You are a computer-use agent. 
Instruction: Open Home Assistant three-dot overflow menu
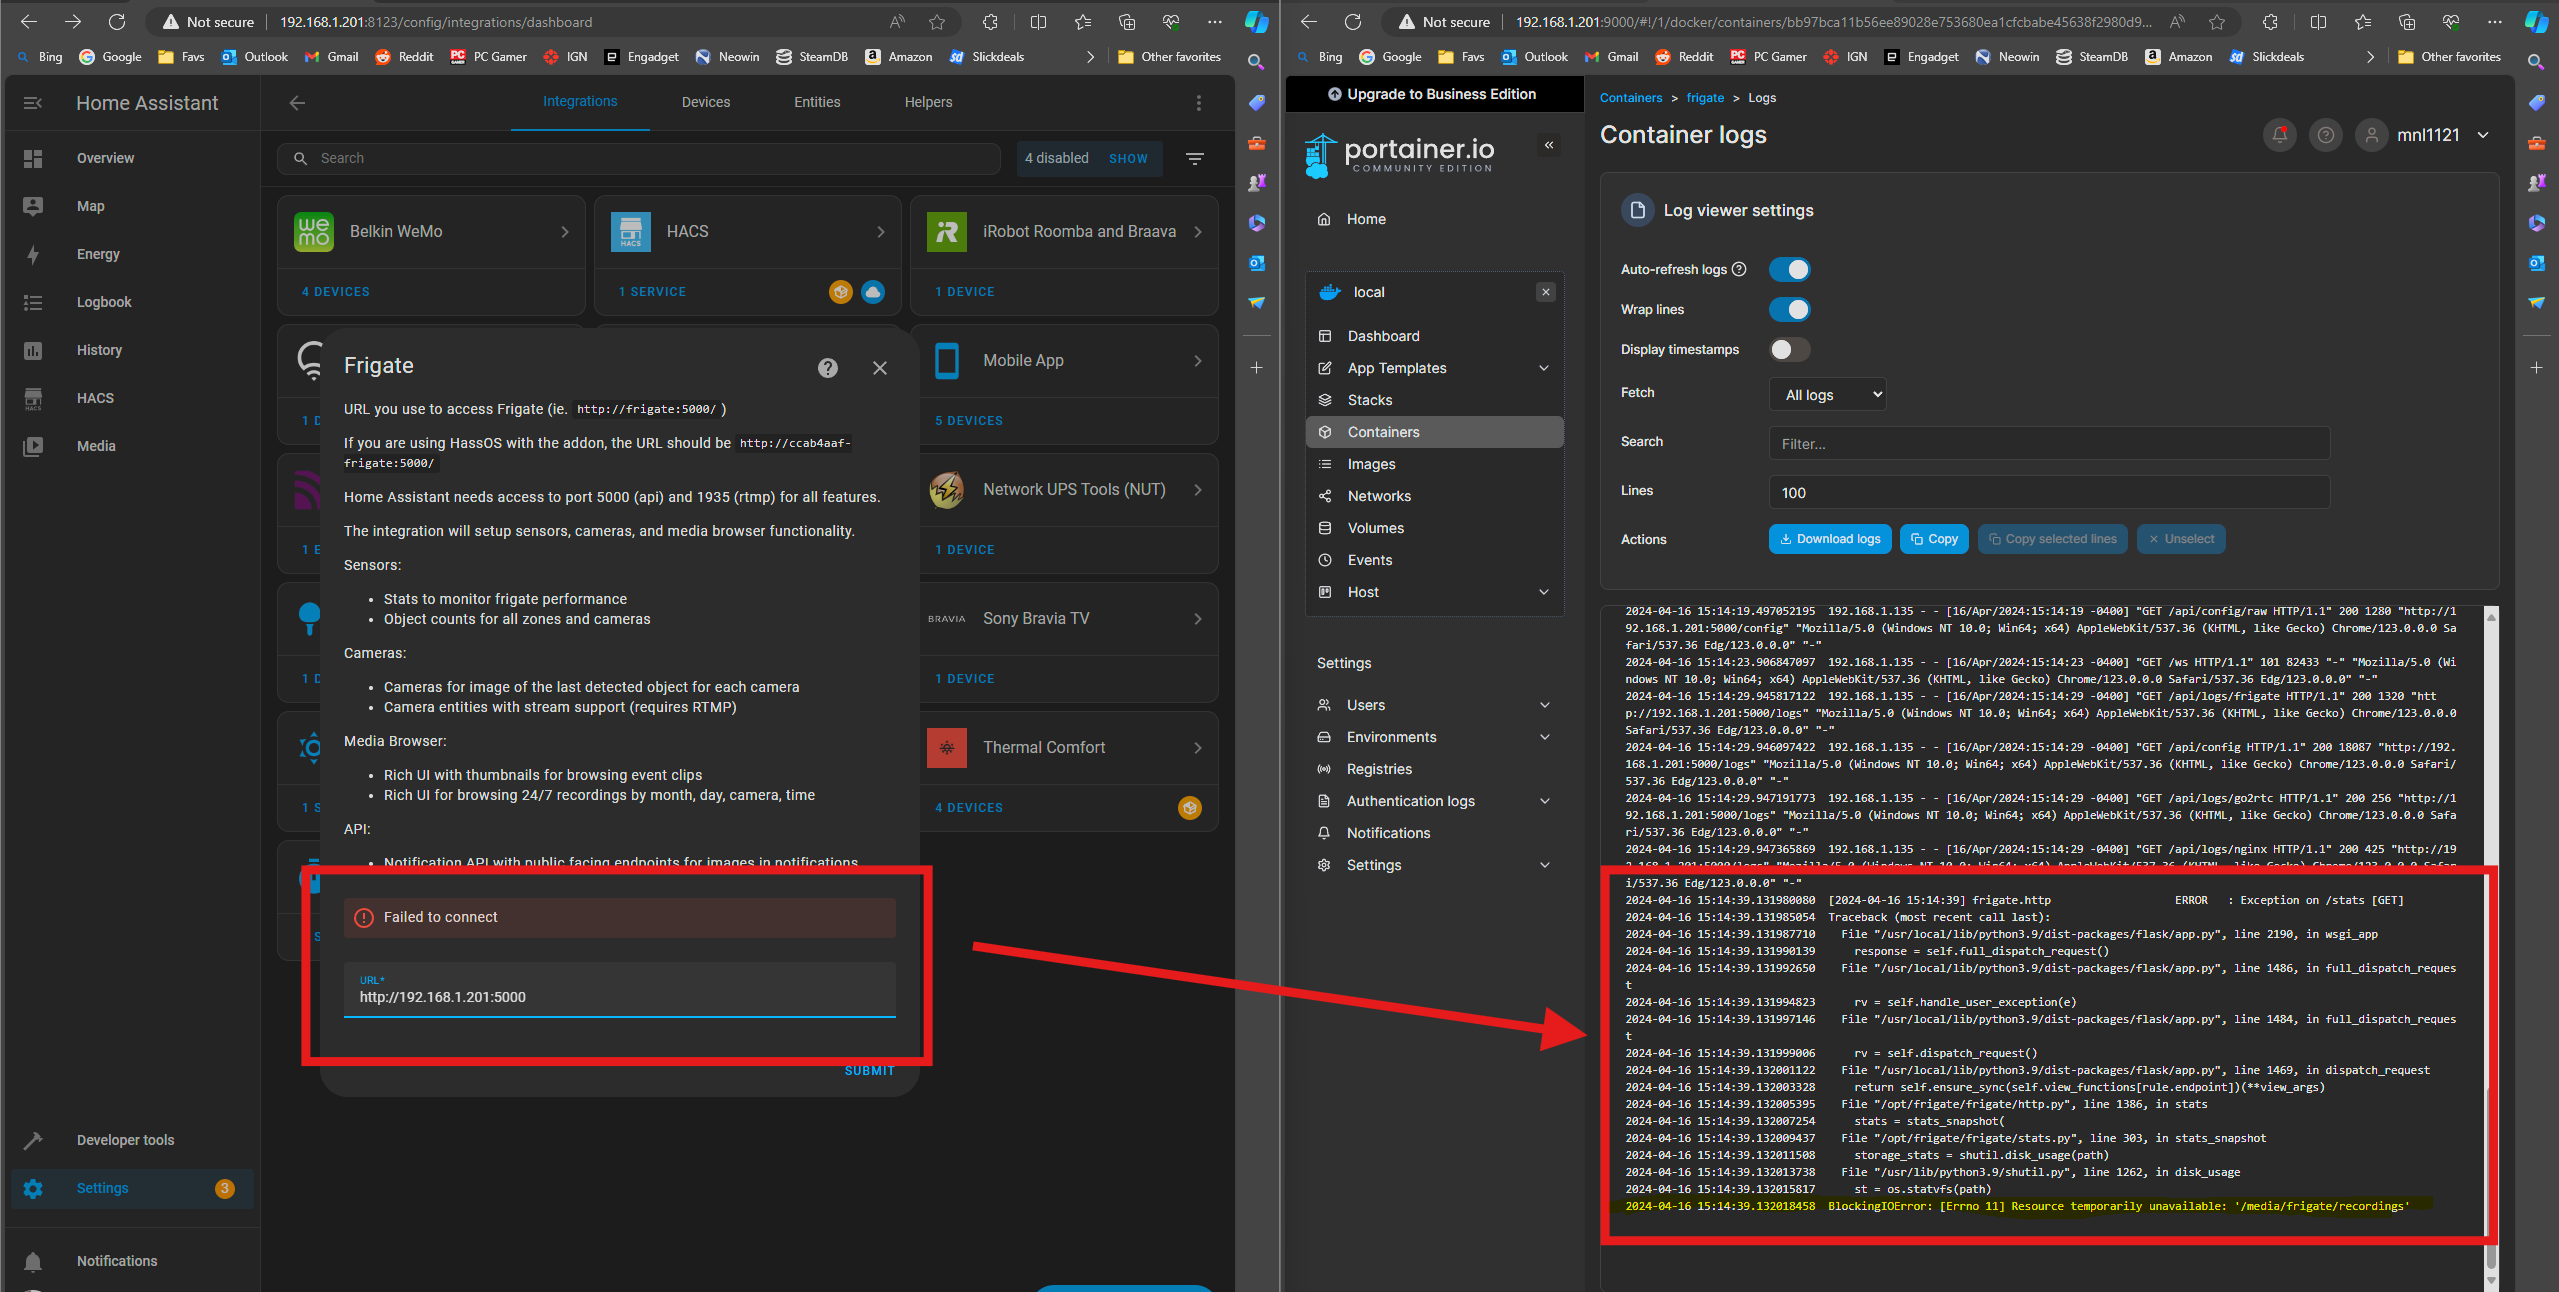pyautogui.click(x=1199, y=103)
